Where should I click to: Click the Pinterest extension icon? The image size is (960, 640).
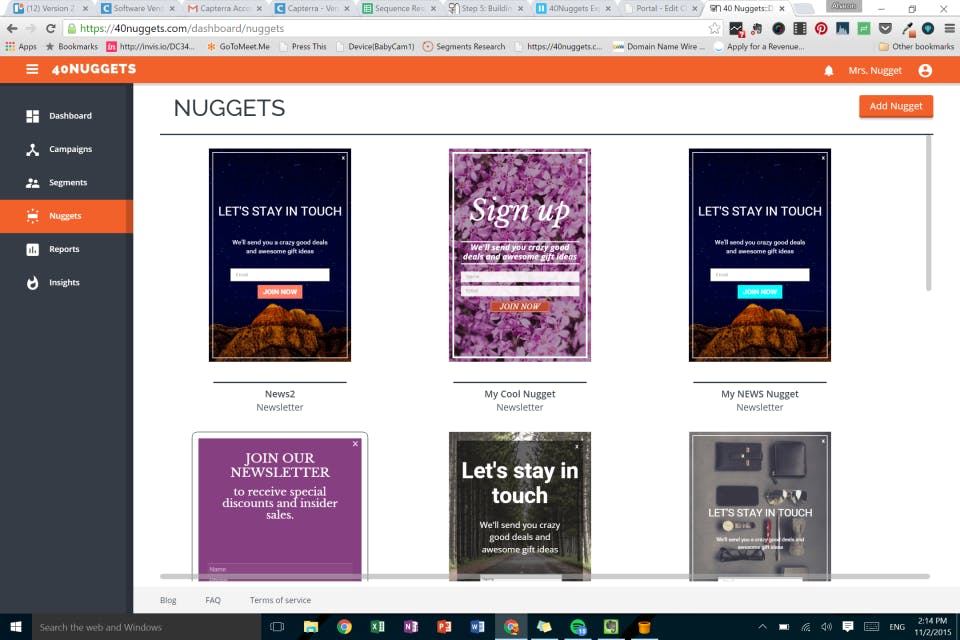(821, 28)
